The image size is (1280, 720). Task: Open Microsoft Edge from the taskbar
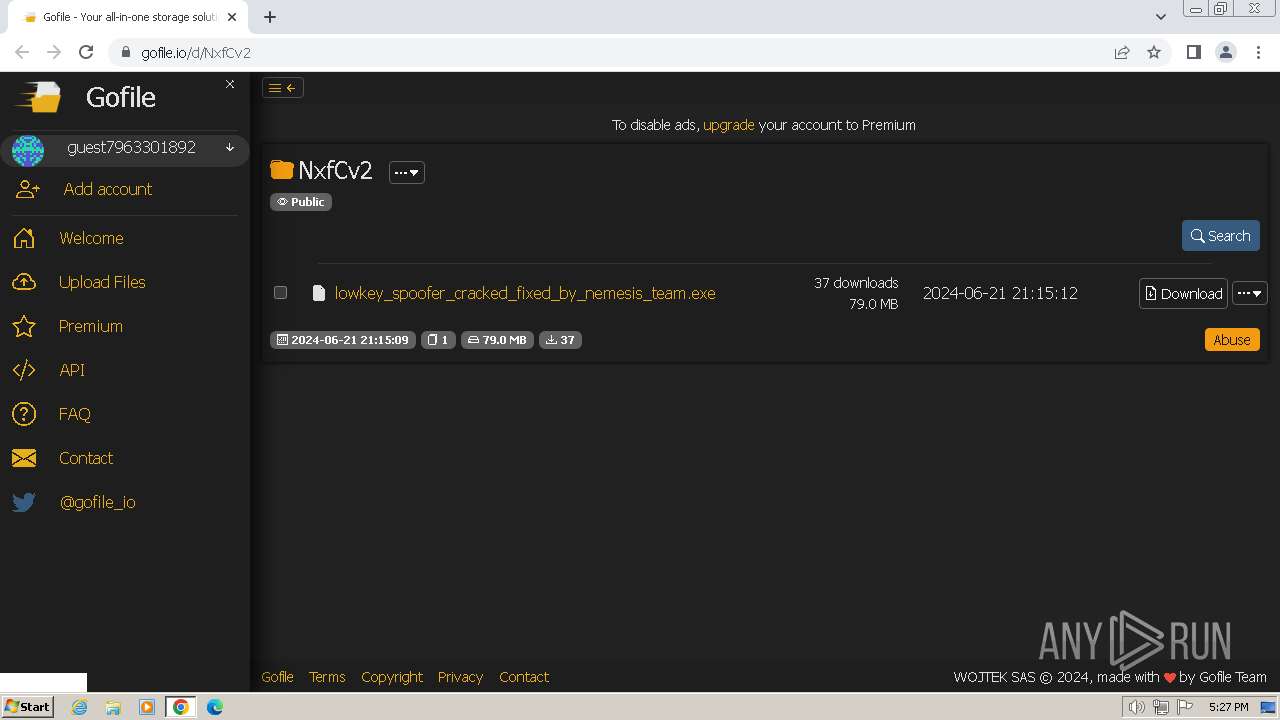[x=214, y=707]
